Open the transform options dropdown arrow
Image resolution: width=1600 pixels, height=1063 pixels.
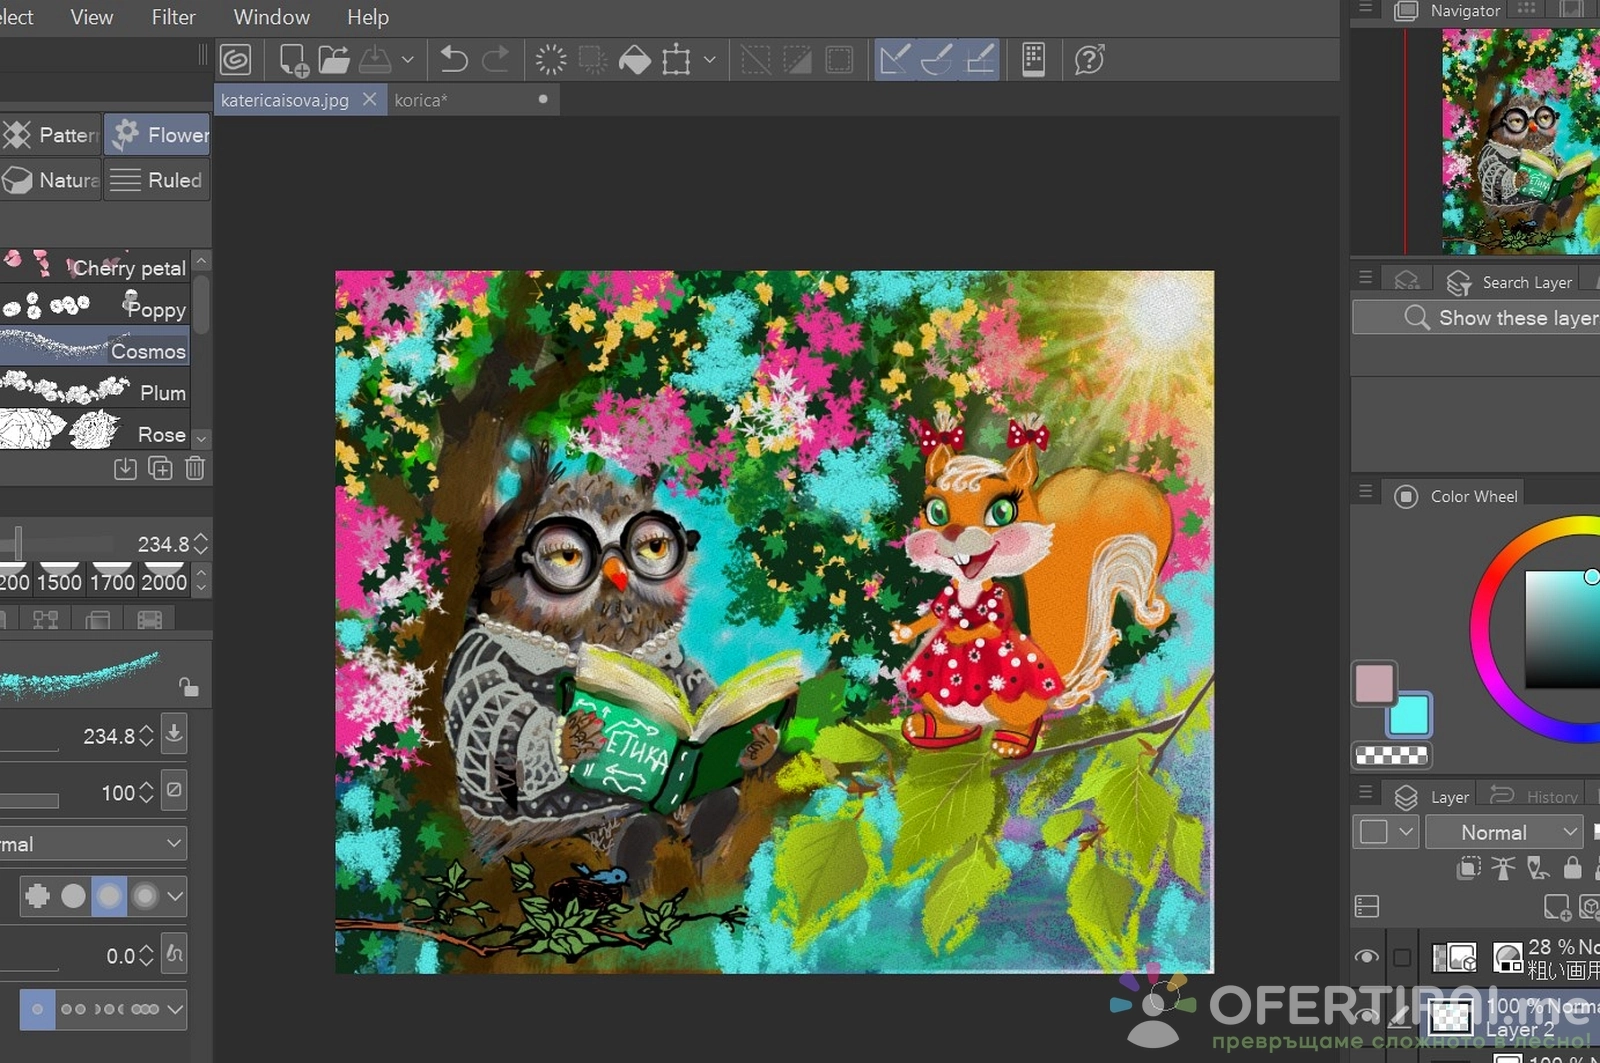709,60
